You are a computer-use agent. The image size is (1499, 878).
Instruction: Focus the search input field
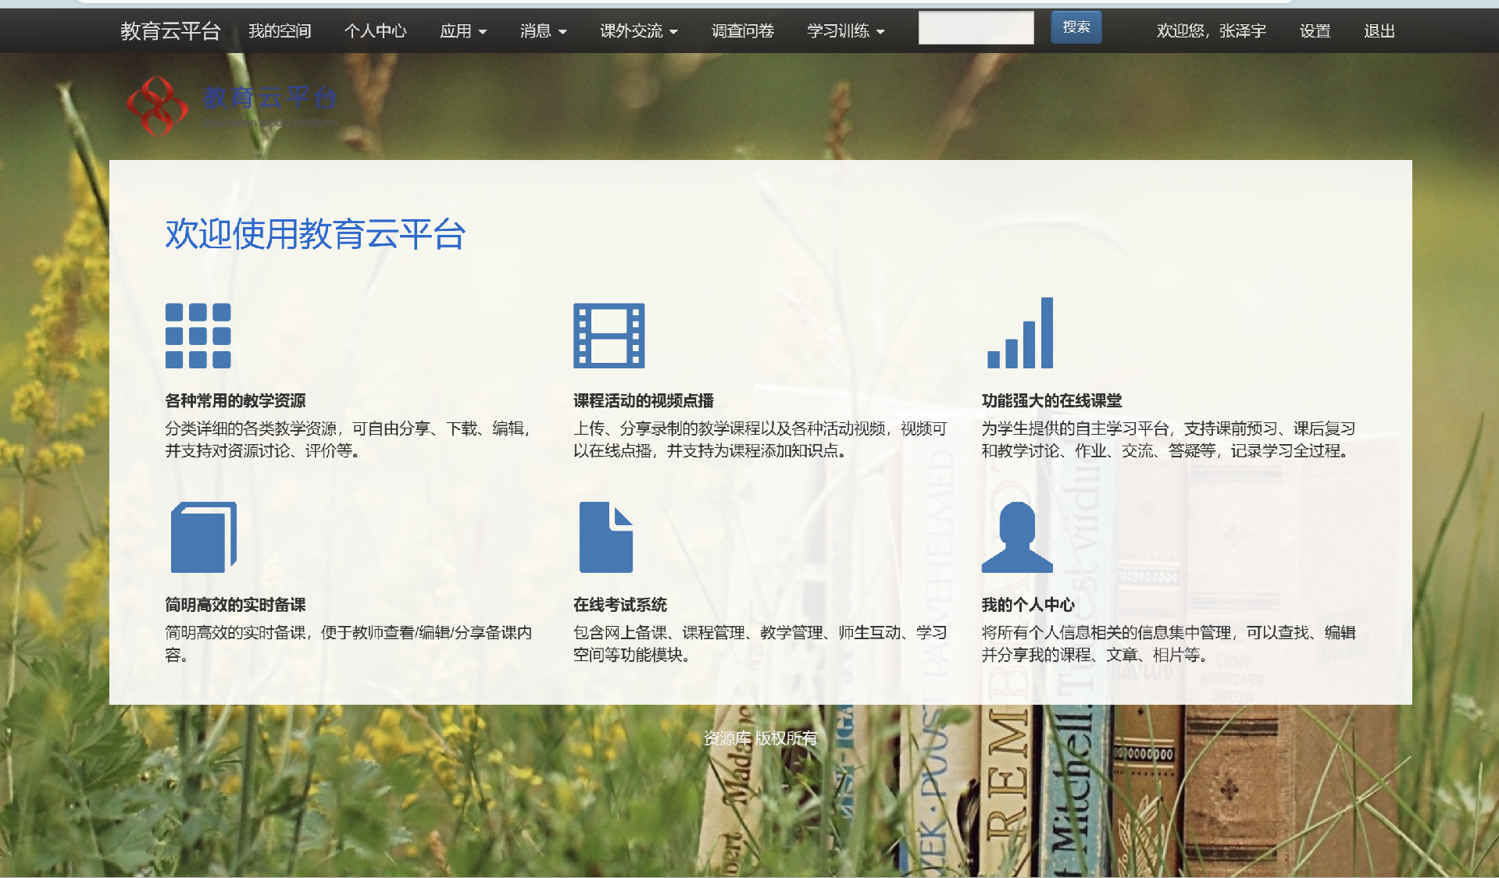click(x=976, y=28)
